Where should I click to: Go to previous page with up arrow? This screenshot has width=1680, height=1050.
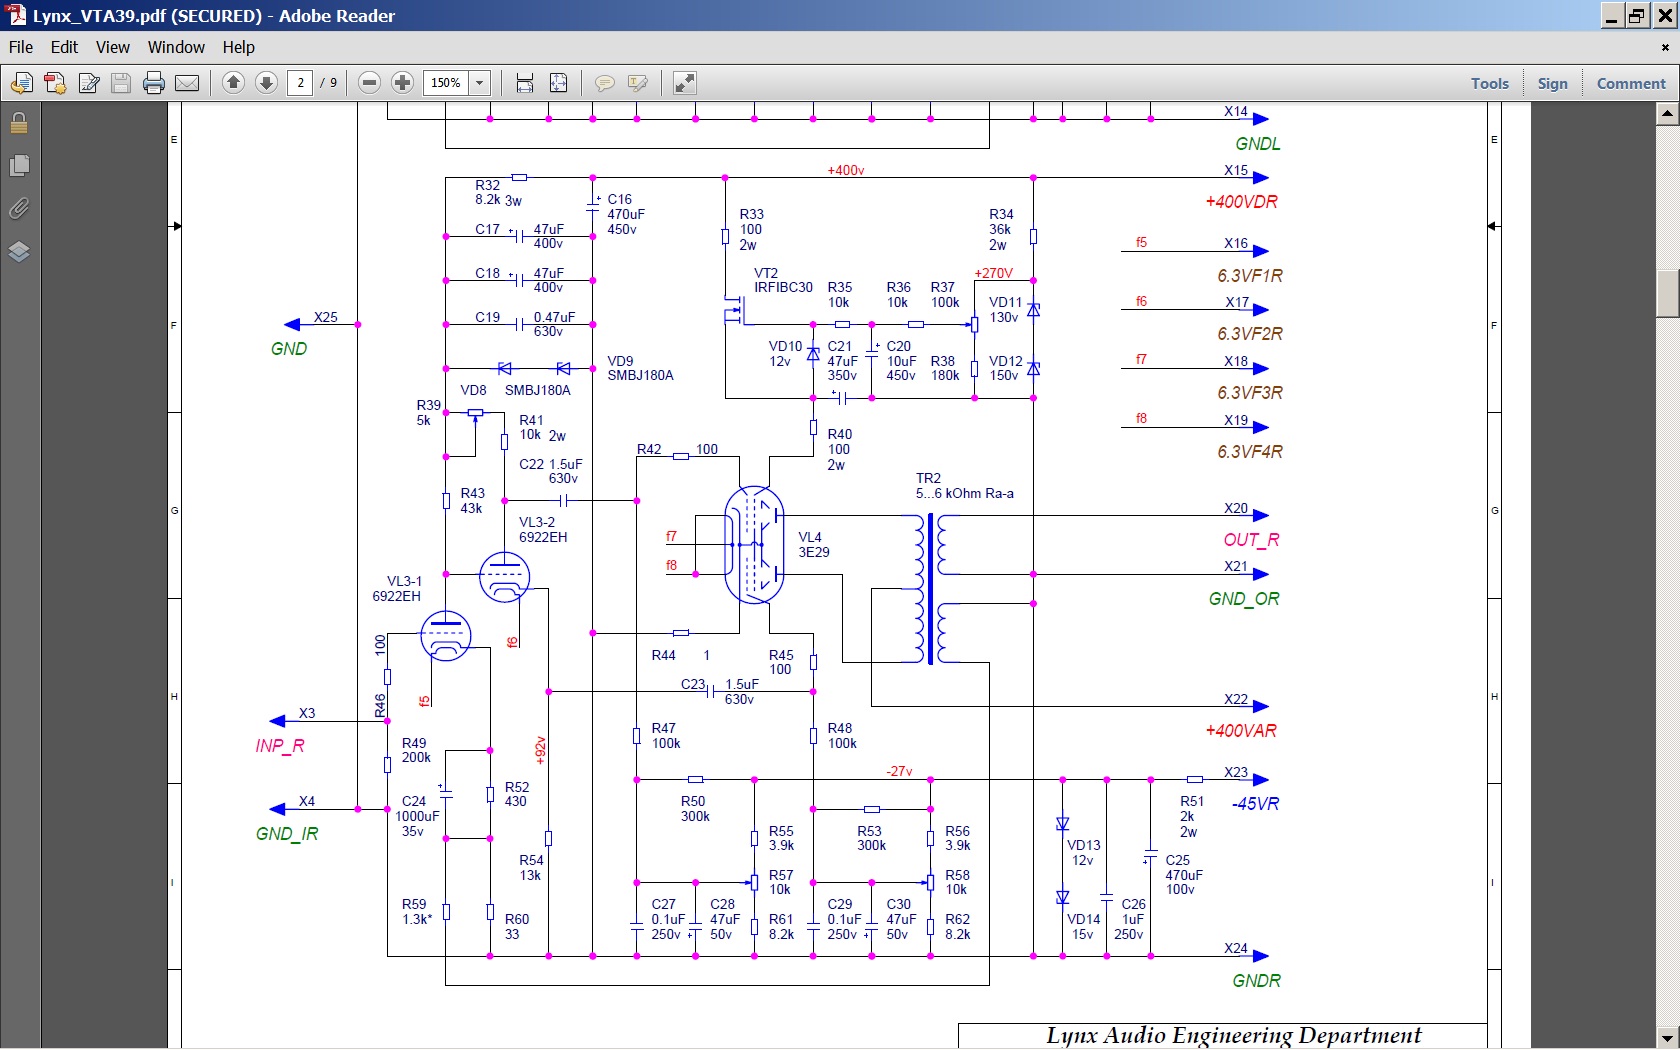click(x=233, y=83)
